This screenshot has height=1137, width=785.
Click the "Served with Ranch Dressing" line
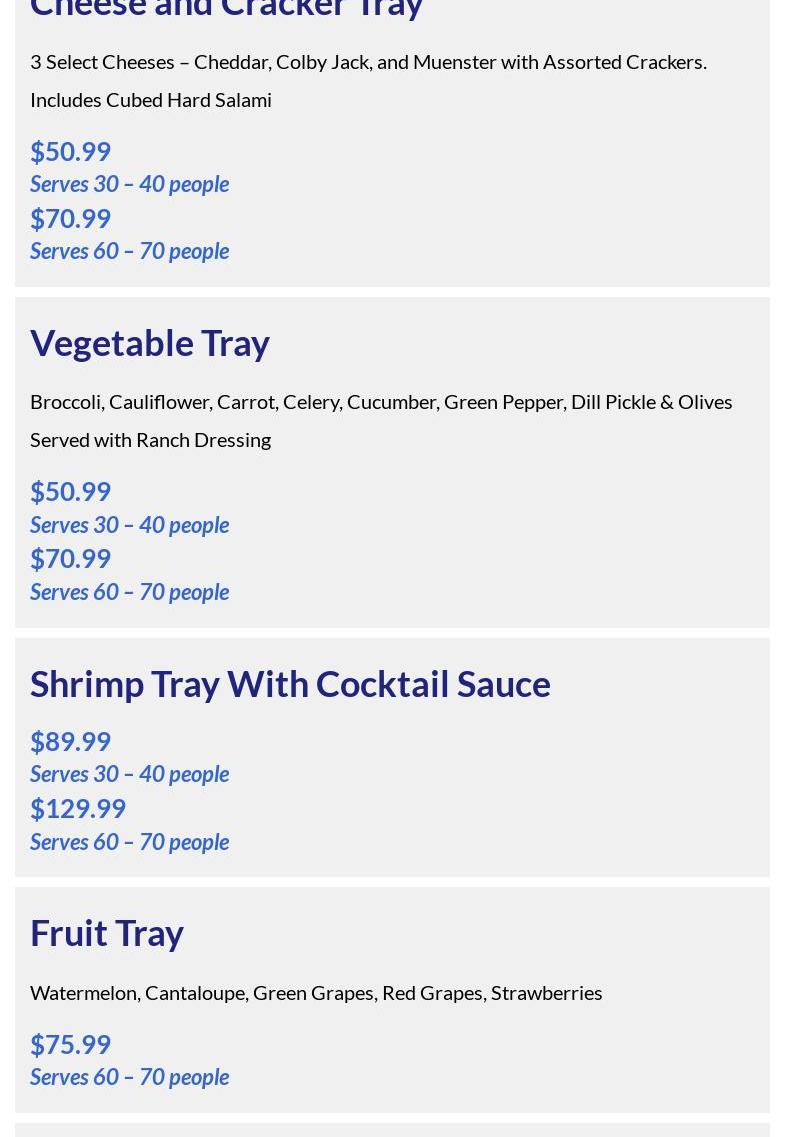point(150,440)
